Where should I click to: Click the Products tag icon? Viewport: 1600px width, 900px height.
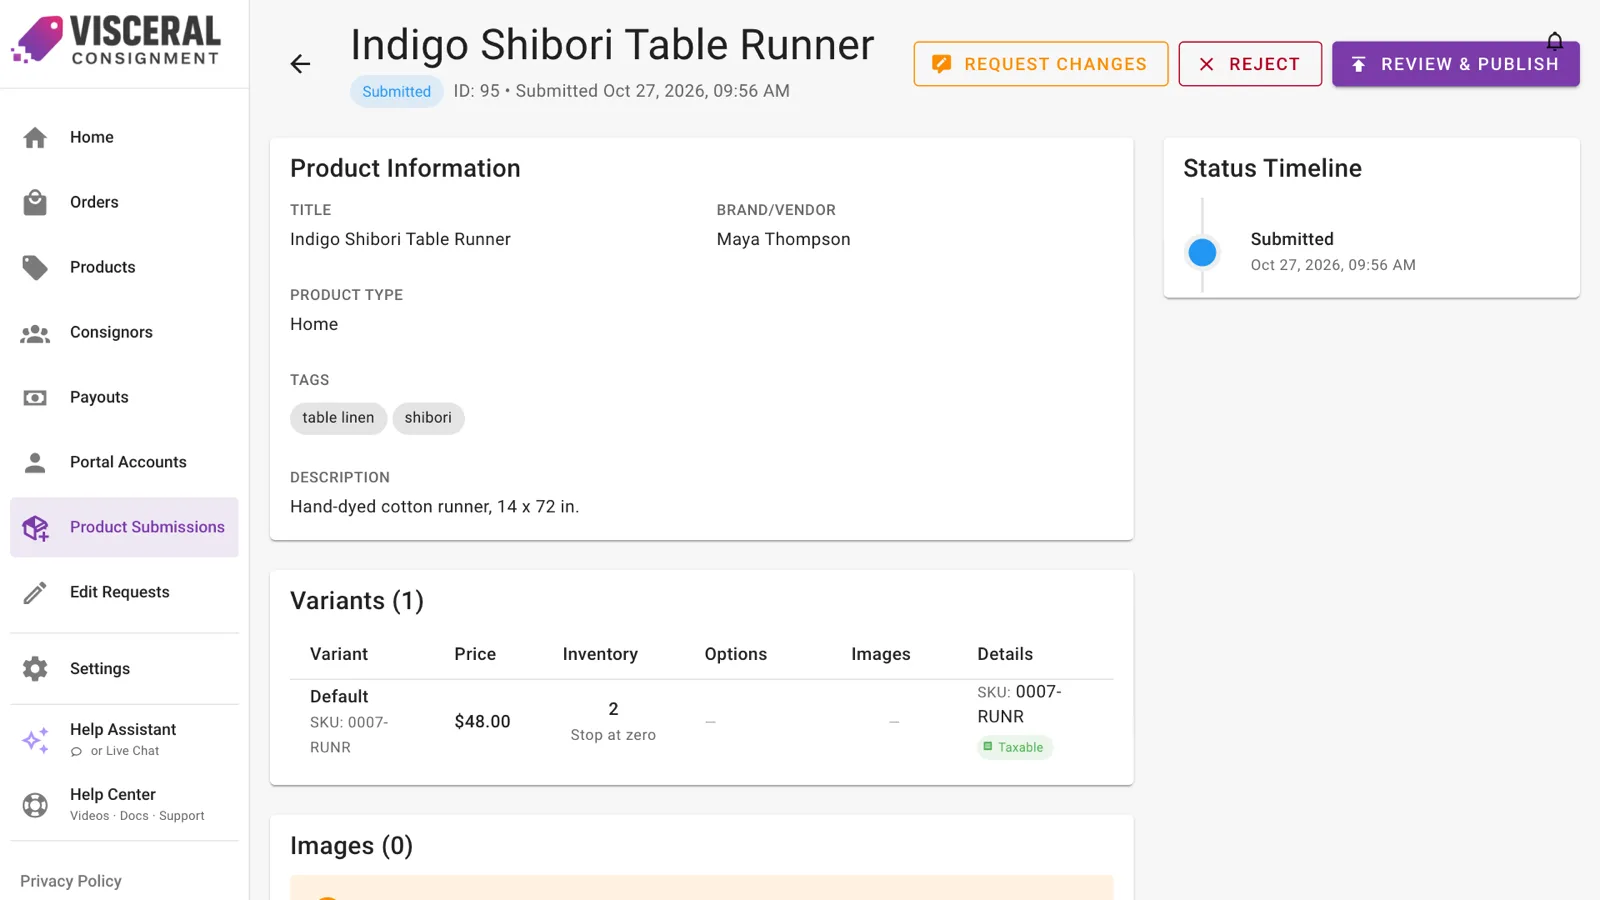[35, 267]
